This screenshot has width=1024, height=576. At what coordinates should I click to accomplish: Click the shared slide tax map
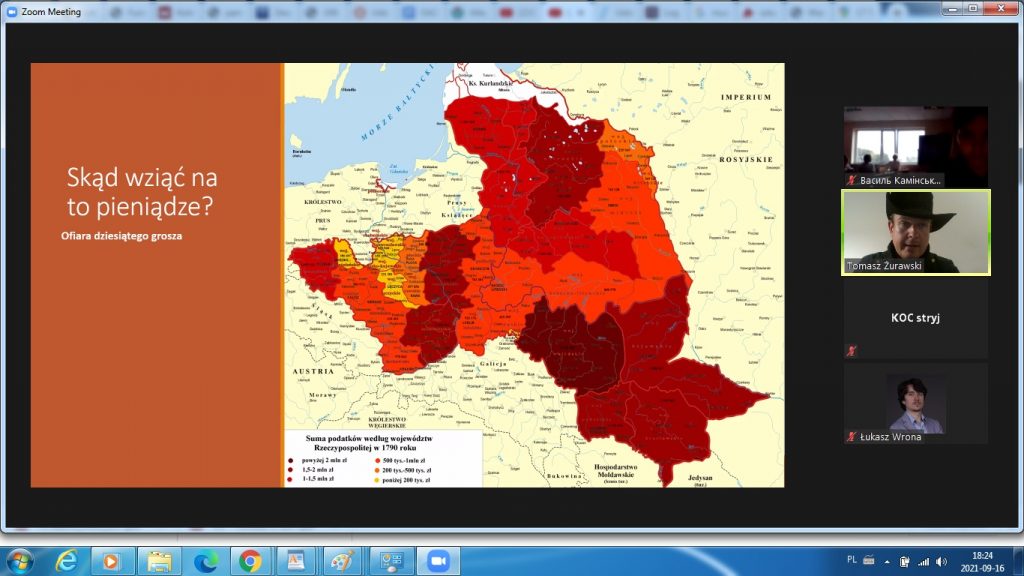[533, 275]
